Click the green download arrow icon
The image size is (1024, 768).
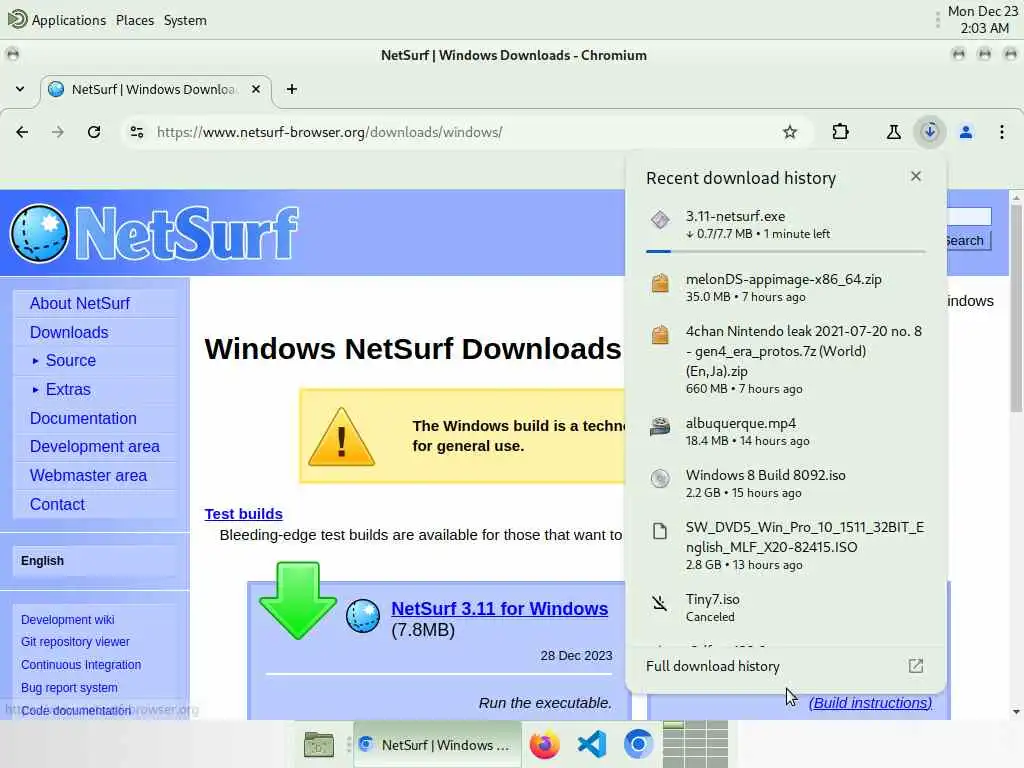pyautogui.click(x=298, y=600)
